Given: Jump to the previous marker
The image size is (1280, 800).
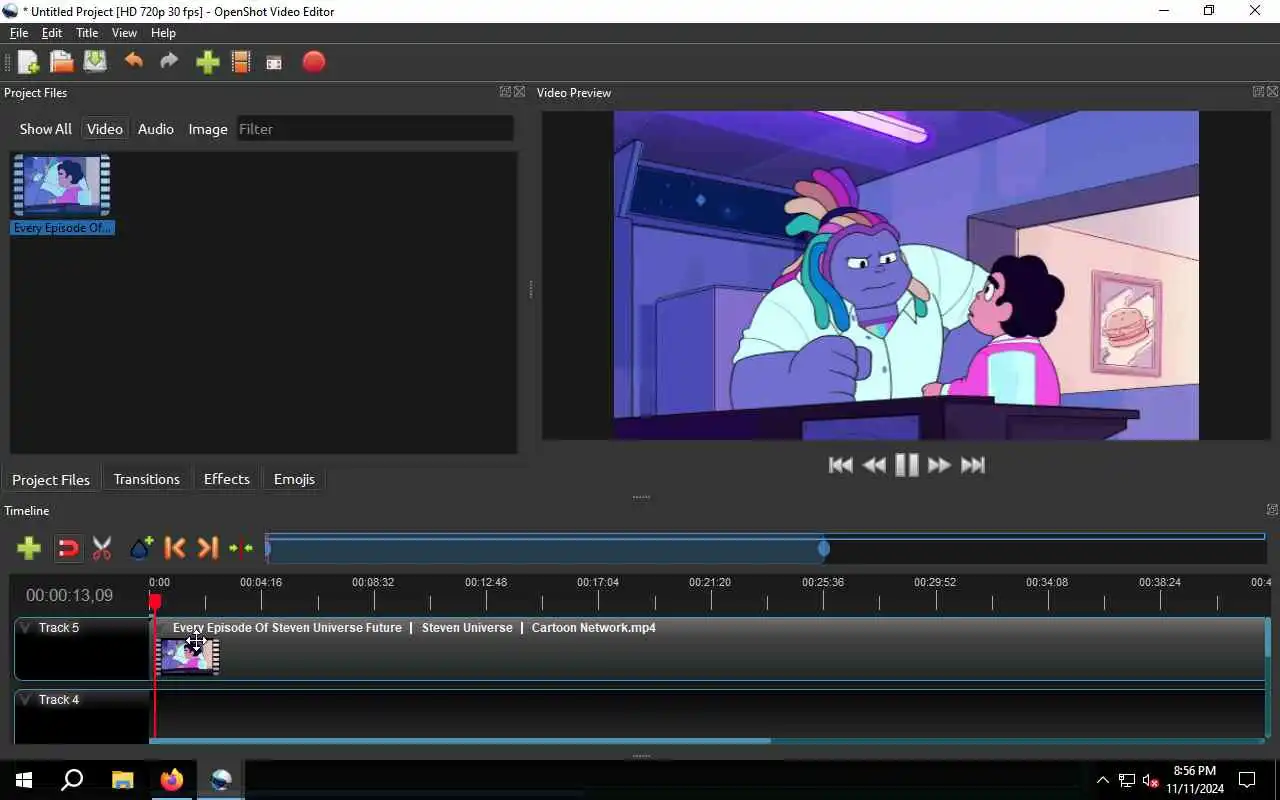Looking at the screenshot, I should click(x=175, y=548).
